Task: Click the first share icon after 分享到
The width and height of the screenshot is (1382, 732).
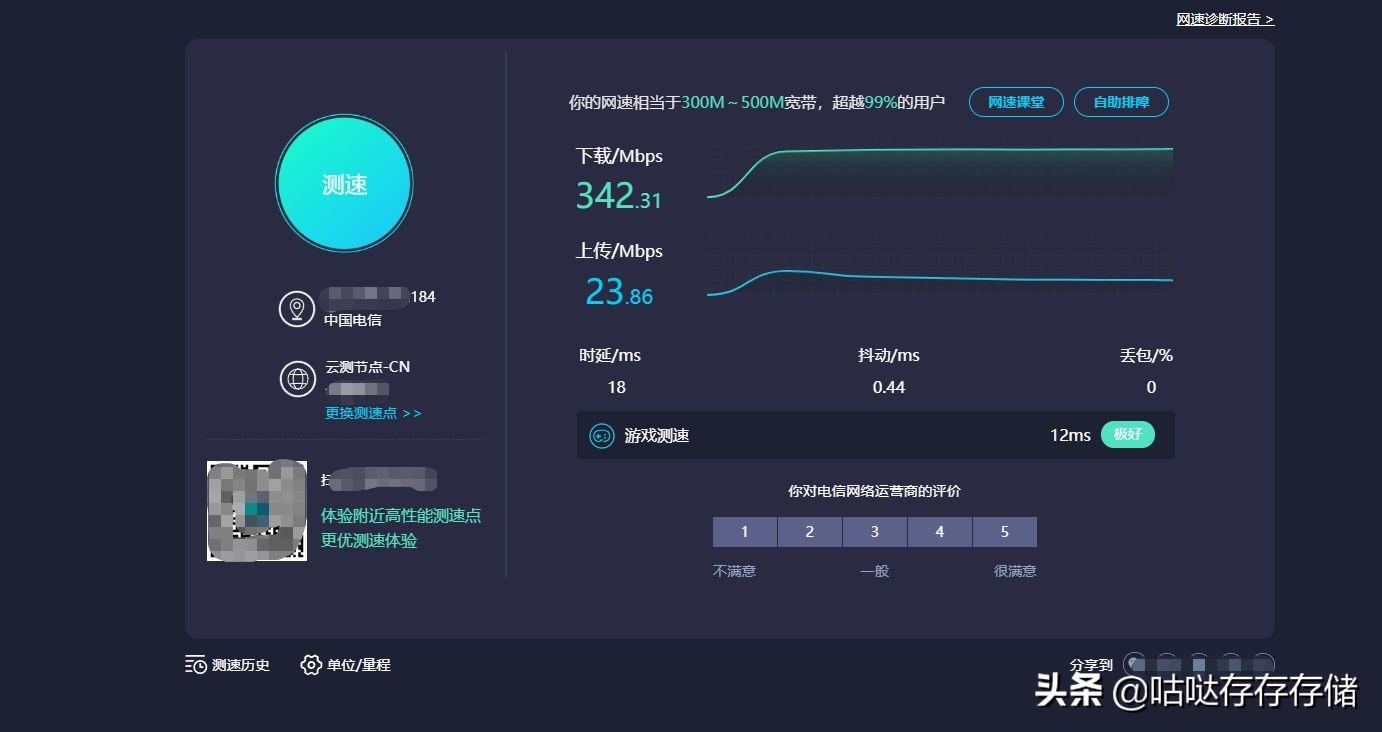Action: point(1135,664)
